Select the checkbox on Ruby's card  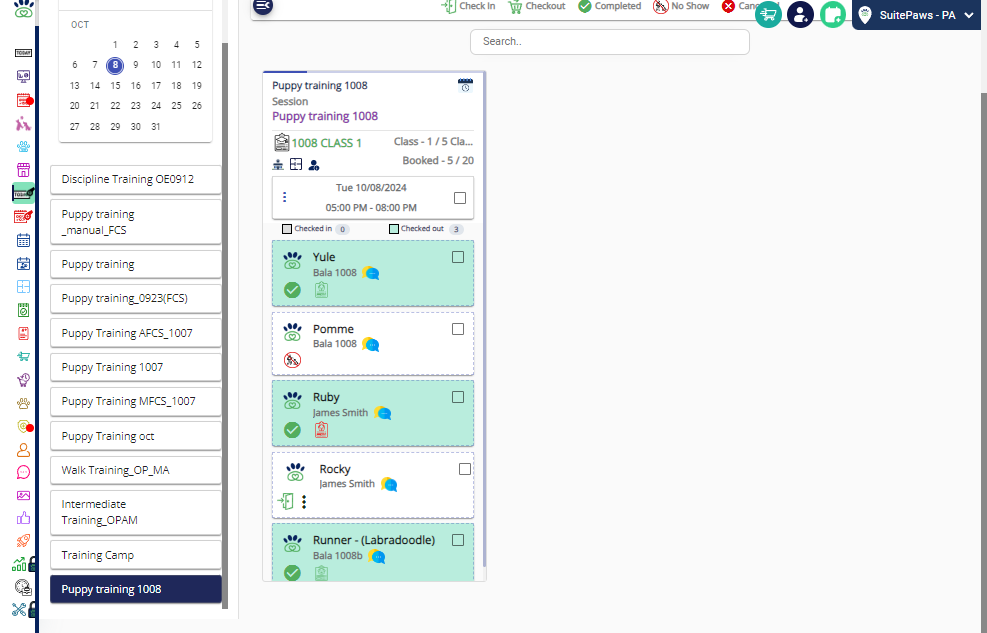click(458, 397)
